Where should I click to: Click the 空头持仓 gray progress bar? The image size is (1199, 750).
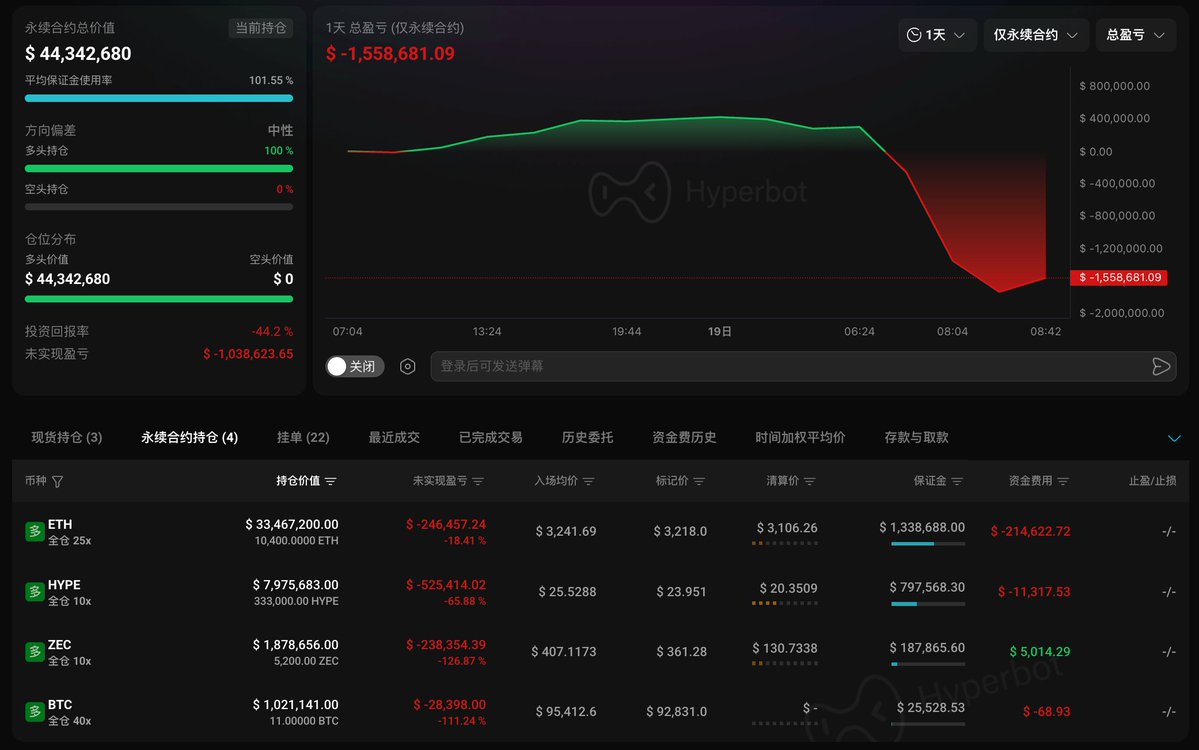tap(159, 206)
